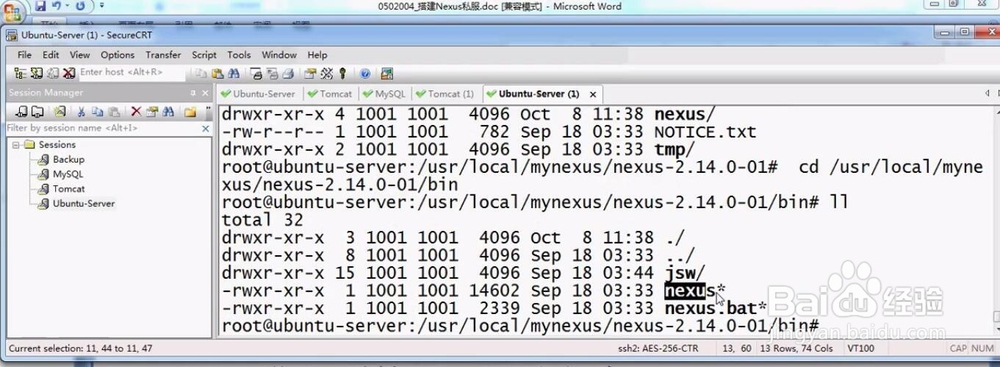The image size is (1000, 367).
Task: Open Word Quick Access customize dropdown
Action: [x=101, y=6]
